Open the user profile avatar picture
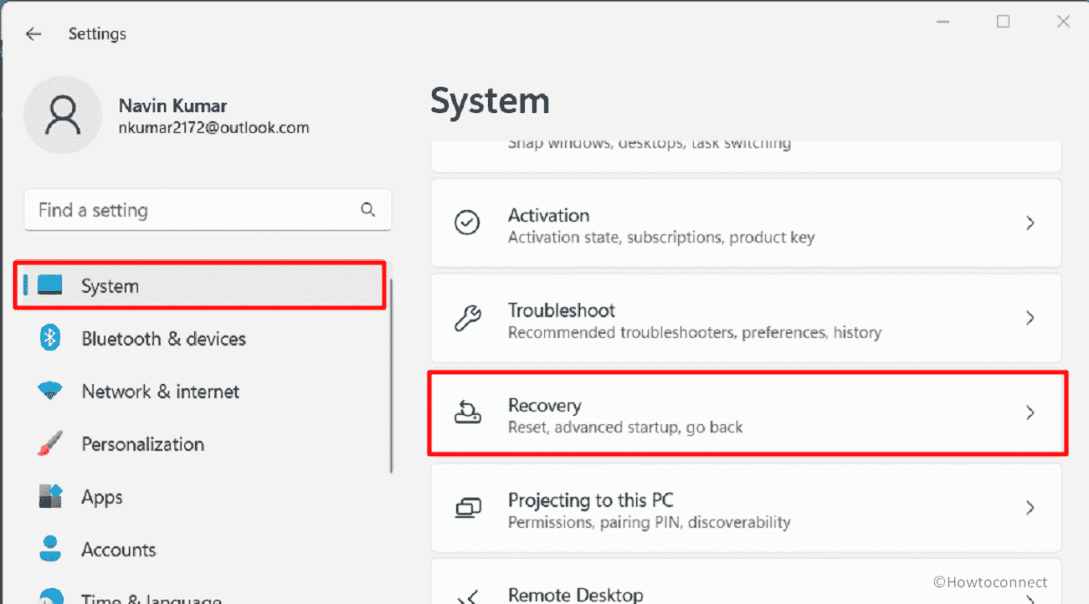1089x604 pixels. (x=63, y=115)
